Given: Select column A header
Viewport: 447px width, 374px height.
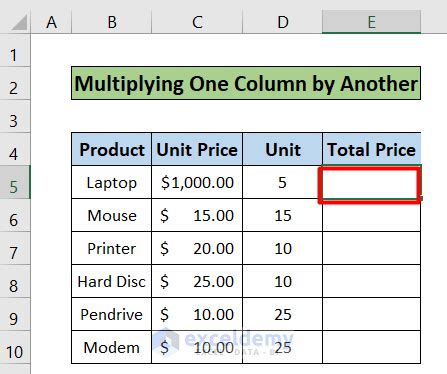Looking at the screenshot, I should click(x=51, y=23).
